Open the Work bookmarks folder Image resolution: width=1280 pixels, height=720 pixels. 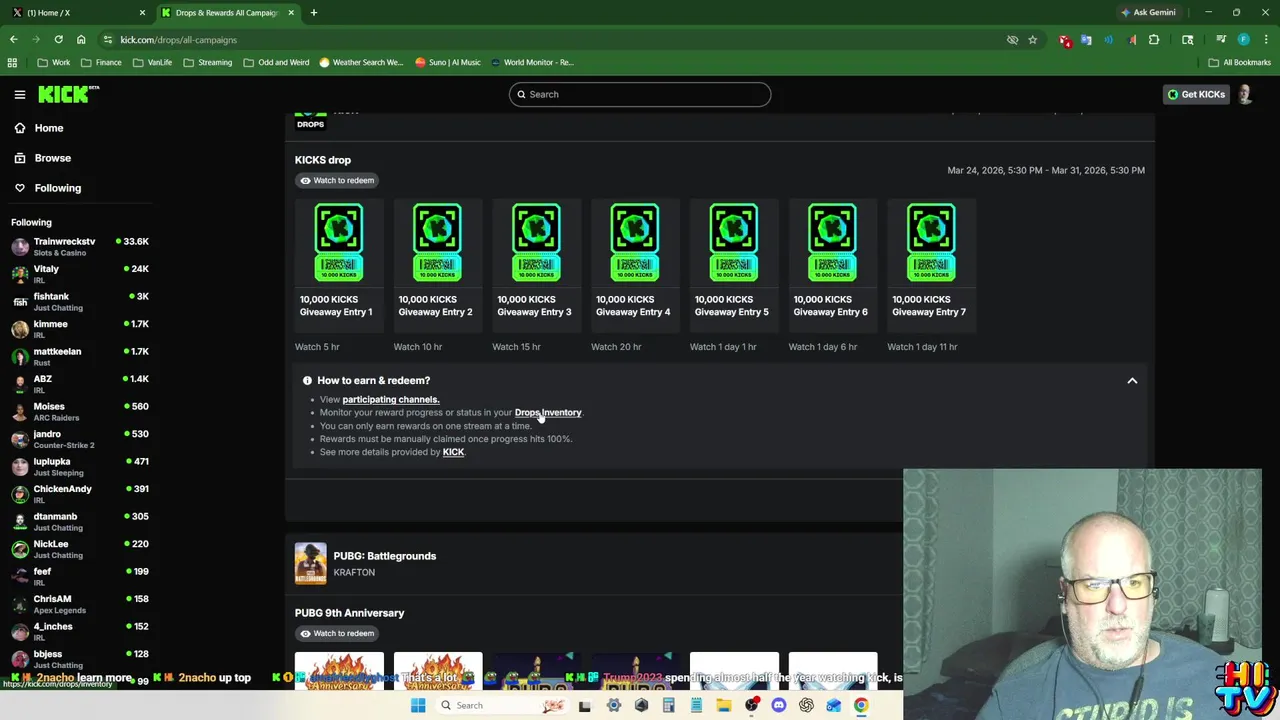pos(54,62)
